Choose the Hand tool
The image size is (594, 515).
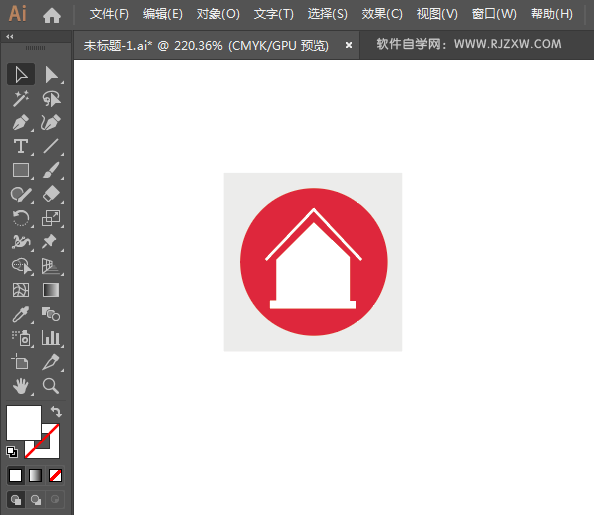(21, 386)
